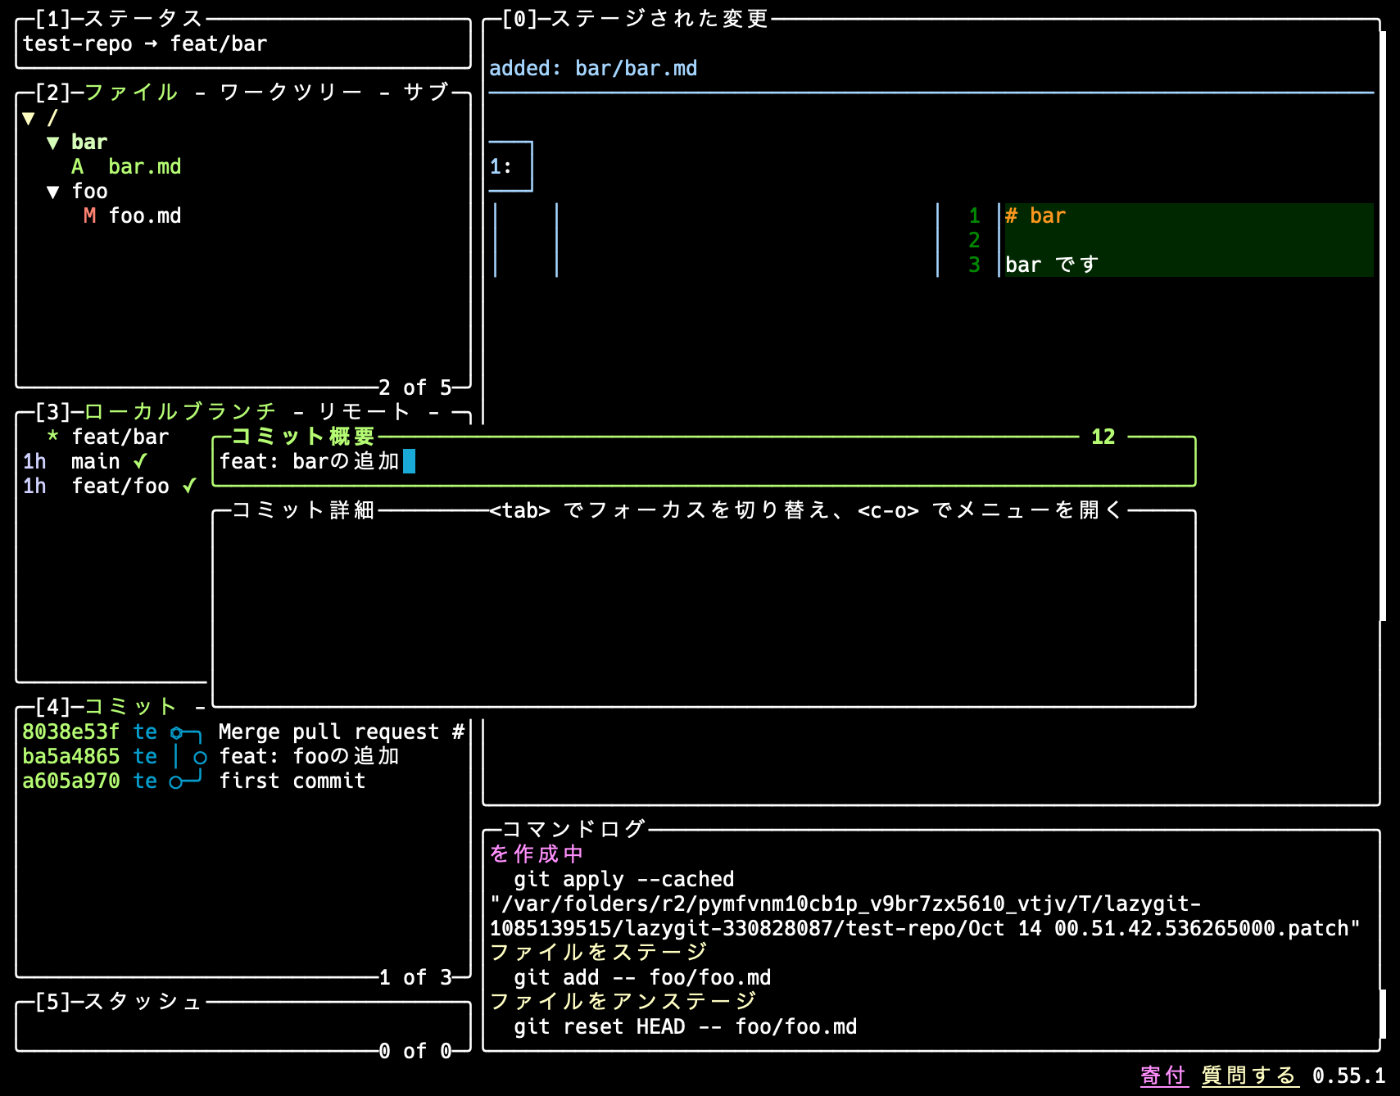Collapse the bar folder tree arrow

(x=53, y=143)
